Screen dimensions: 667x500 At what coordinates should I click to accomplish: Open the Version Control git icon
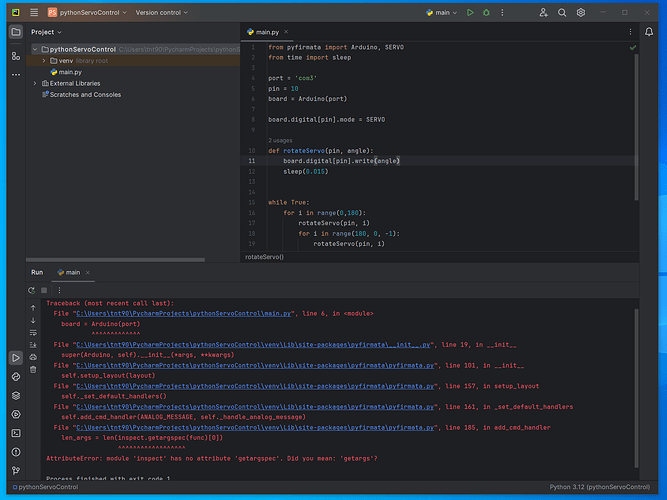tap(16, 470)
